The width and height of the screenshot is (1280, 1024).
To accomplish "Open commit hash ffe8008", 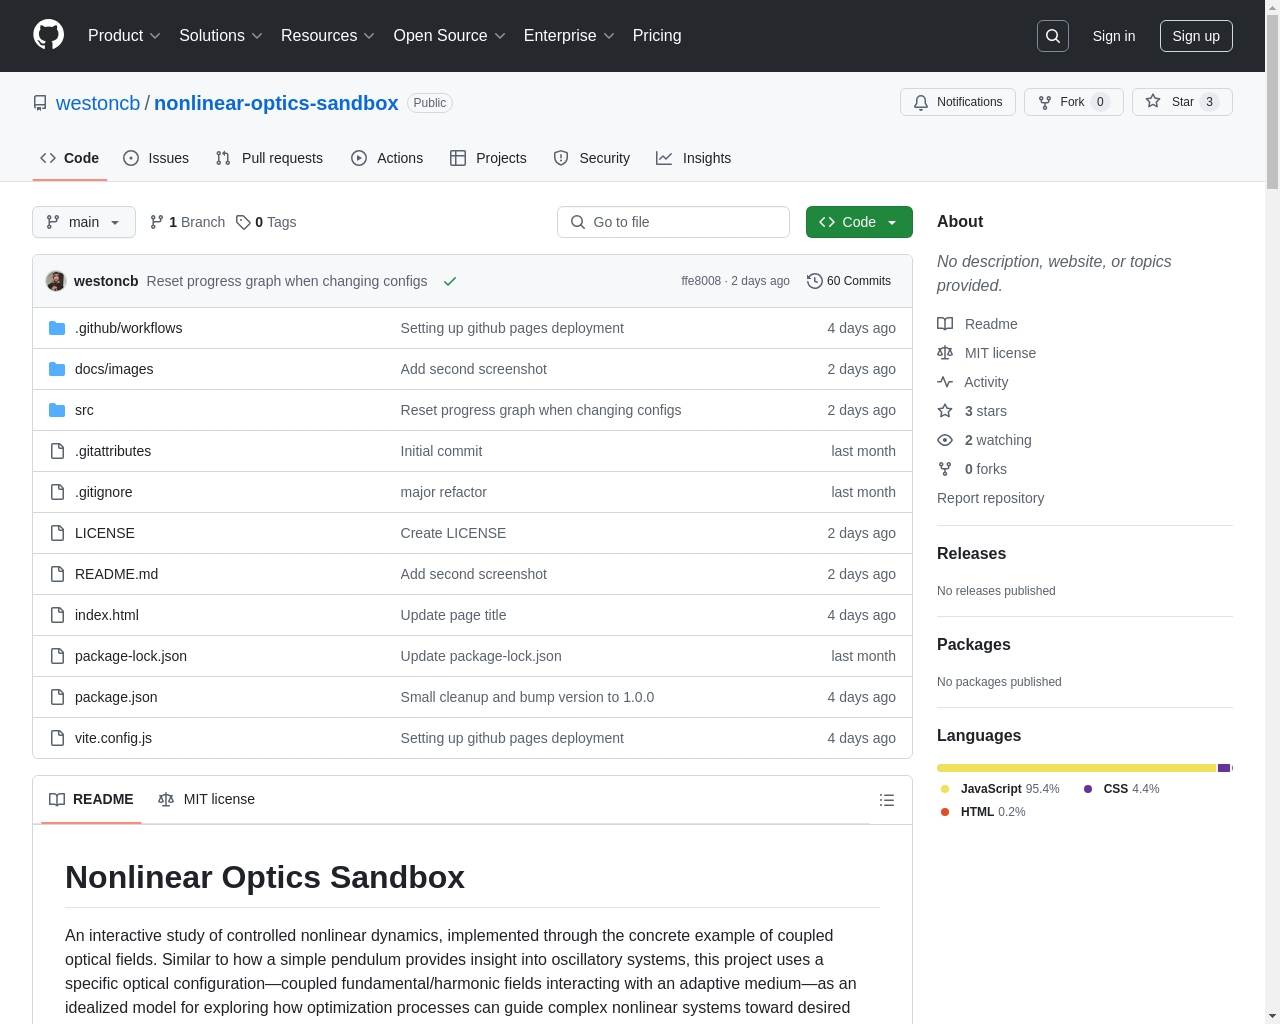I will tap(701, 281).
